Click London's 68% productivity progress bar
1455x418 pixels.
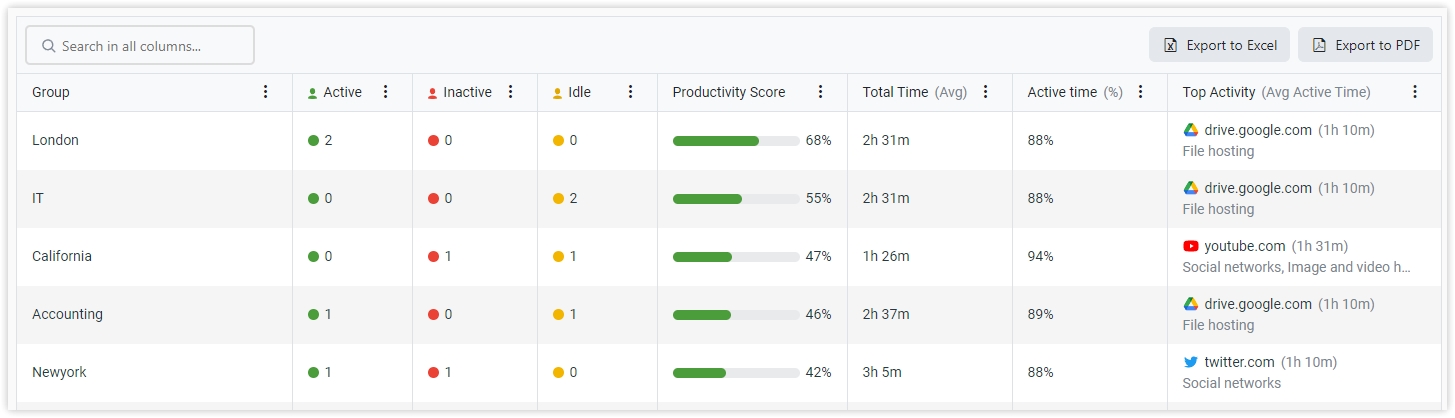tap(735, 141)
